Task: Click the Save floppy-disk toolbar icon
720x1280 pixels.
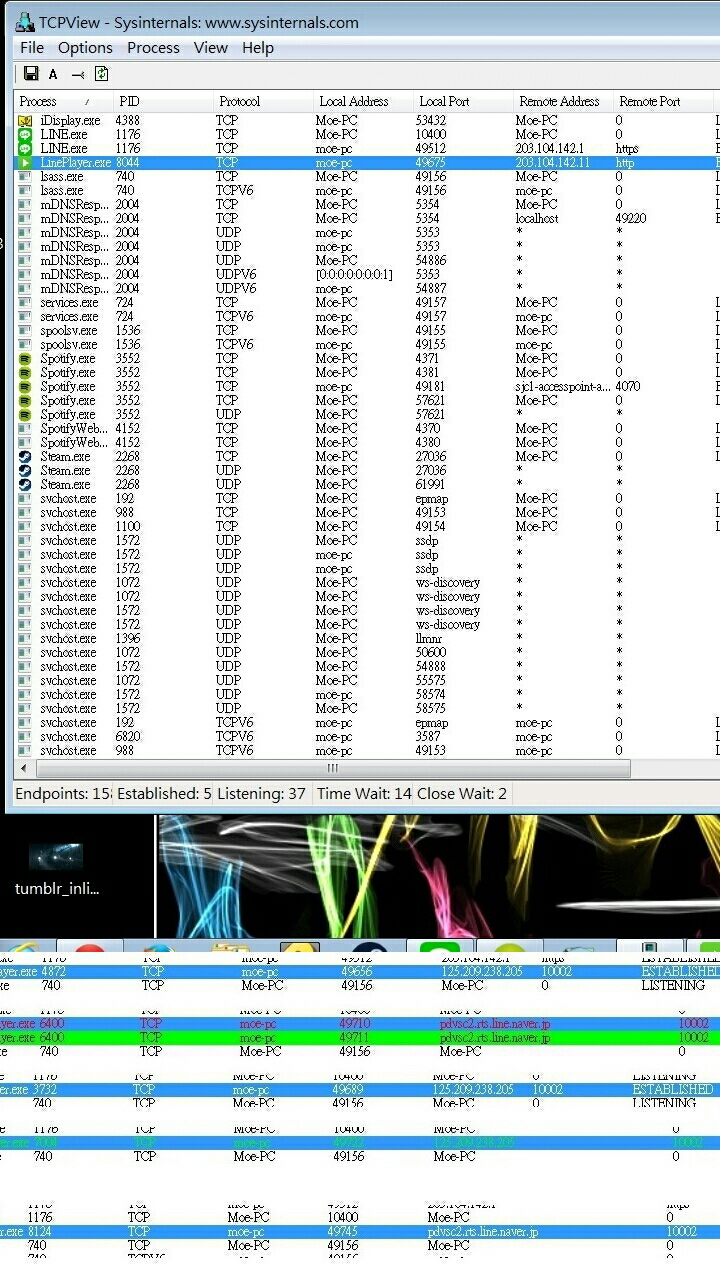Action: tap(31, 74)
